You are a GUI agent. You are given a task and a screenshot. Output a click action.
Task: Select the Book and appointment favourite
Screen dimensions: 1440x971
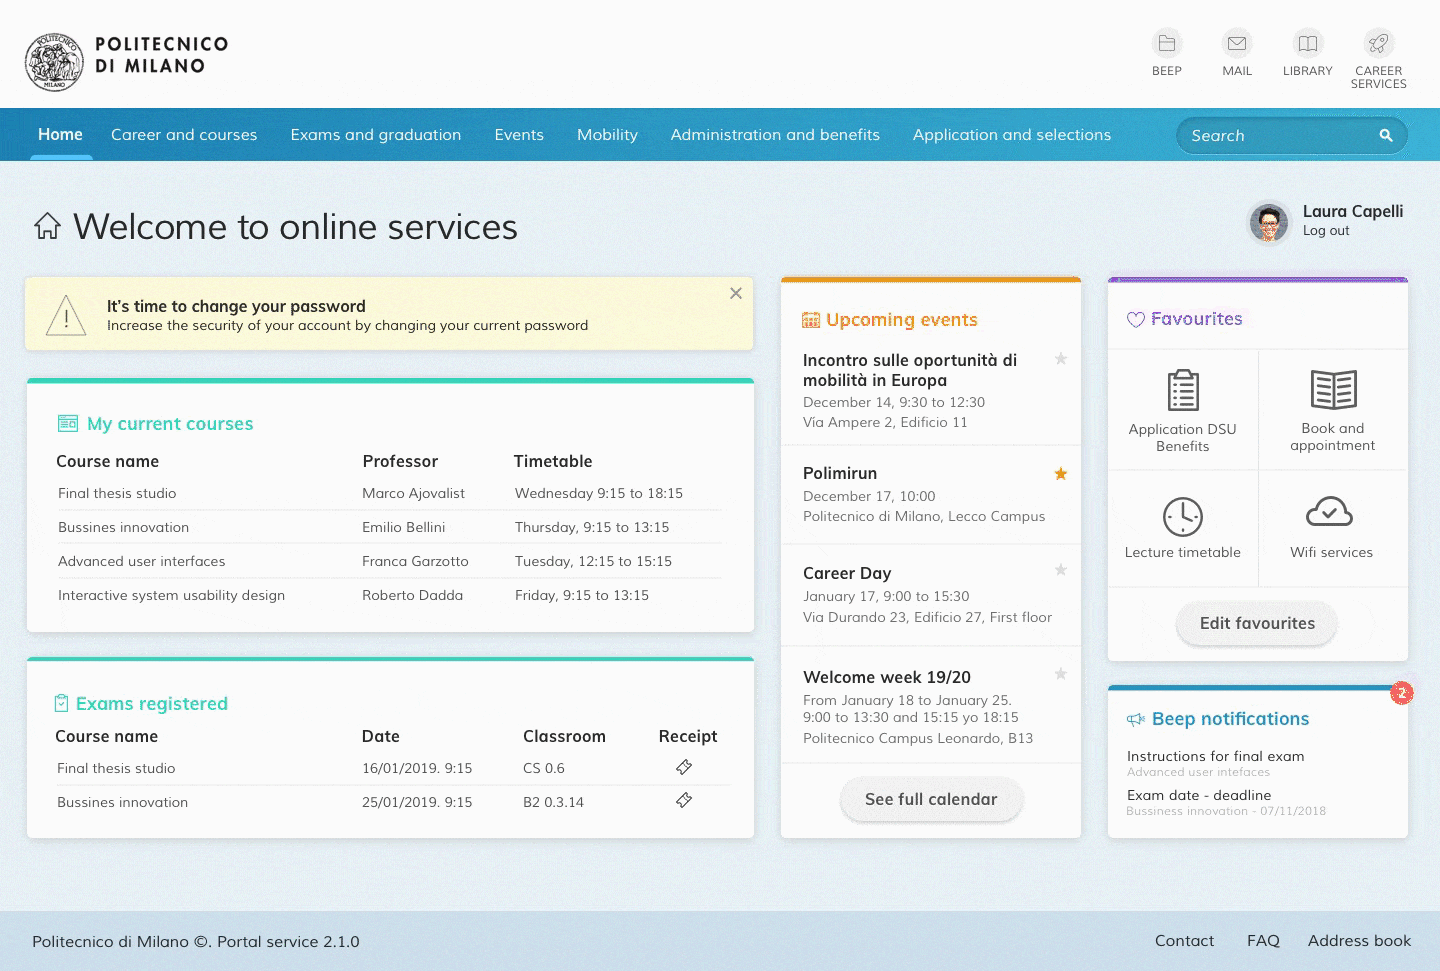[x=1332, y=391]
